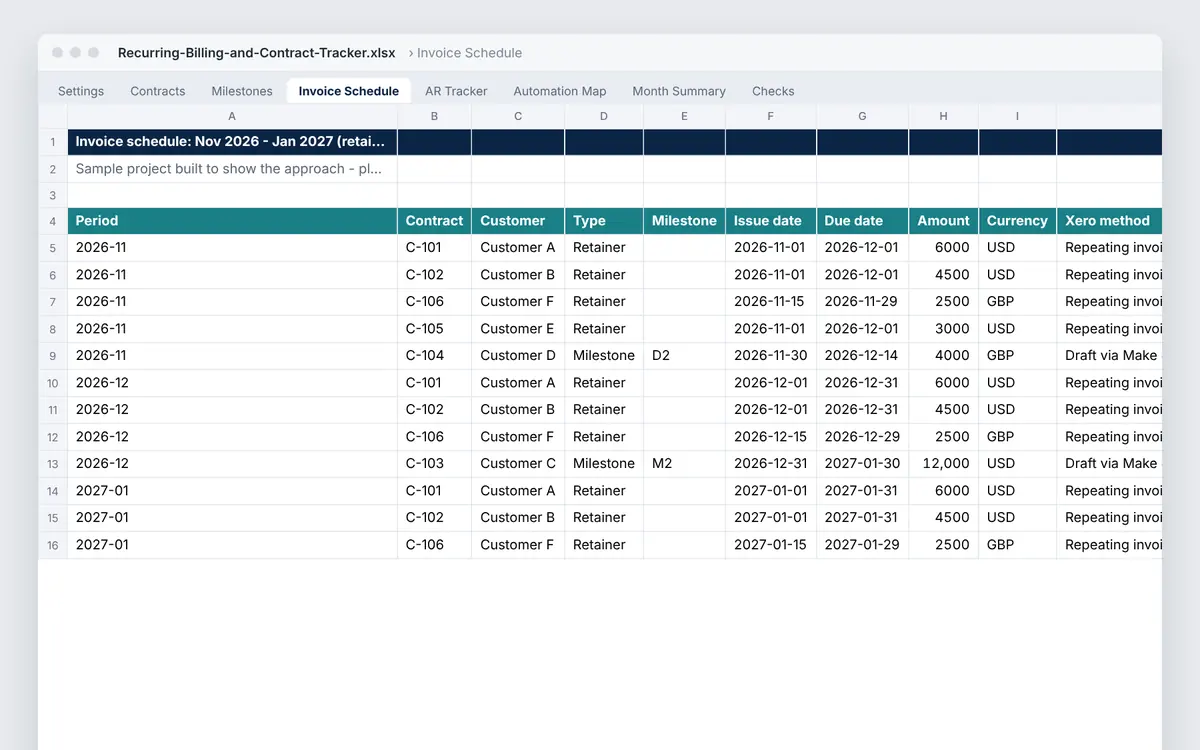This screenshot has height=750, width=1200.
Task: Click the Period header cell
Action: [232, 221]
